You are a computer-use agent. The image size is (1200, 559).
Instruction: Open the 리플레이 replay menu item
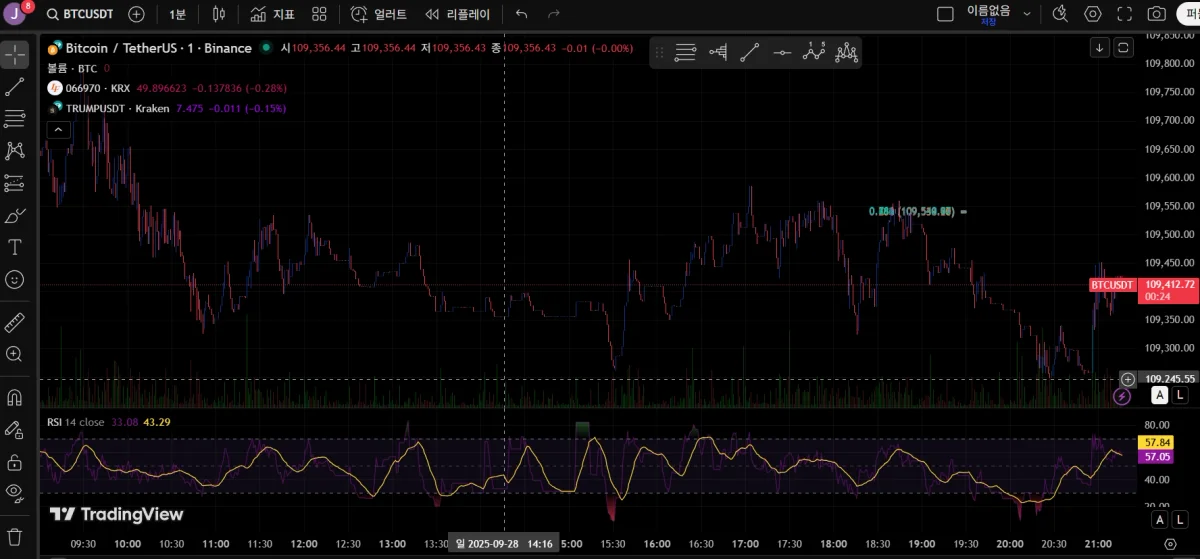tap(457, 14)
